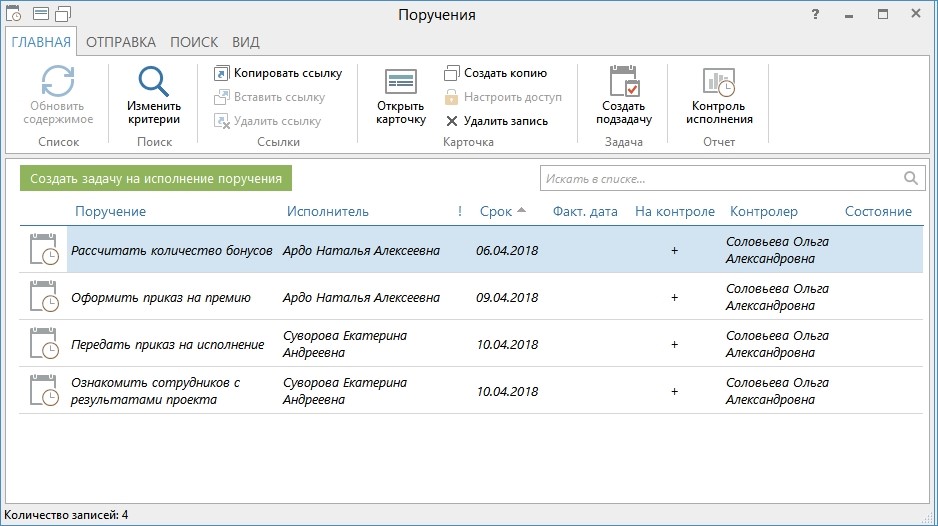938x526 pixels.
Task: Sort by Факт. дата column header
Action: click(585, 211)
